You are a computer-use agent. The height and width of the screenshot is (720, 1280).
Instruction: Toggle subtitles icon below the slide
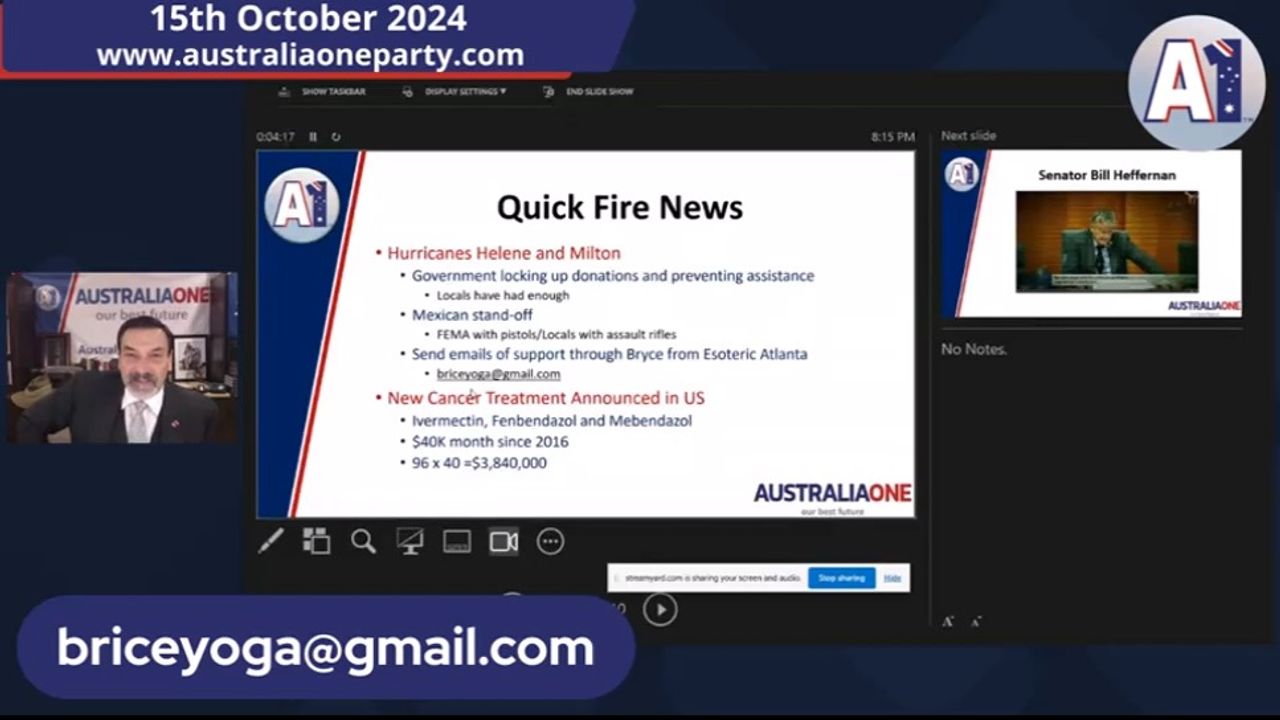(457, 541)
